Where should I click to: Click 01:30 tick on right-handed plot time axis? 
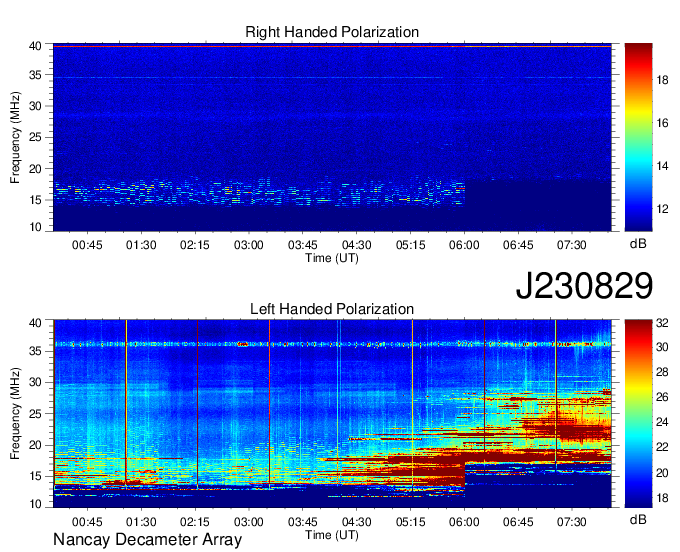141,245
